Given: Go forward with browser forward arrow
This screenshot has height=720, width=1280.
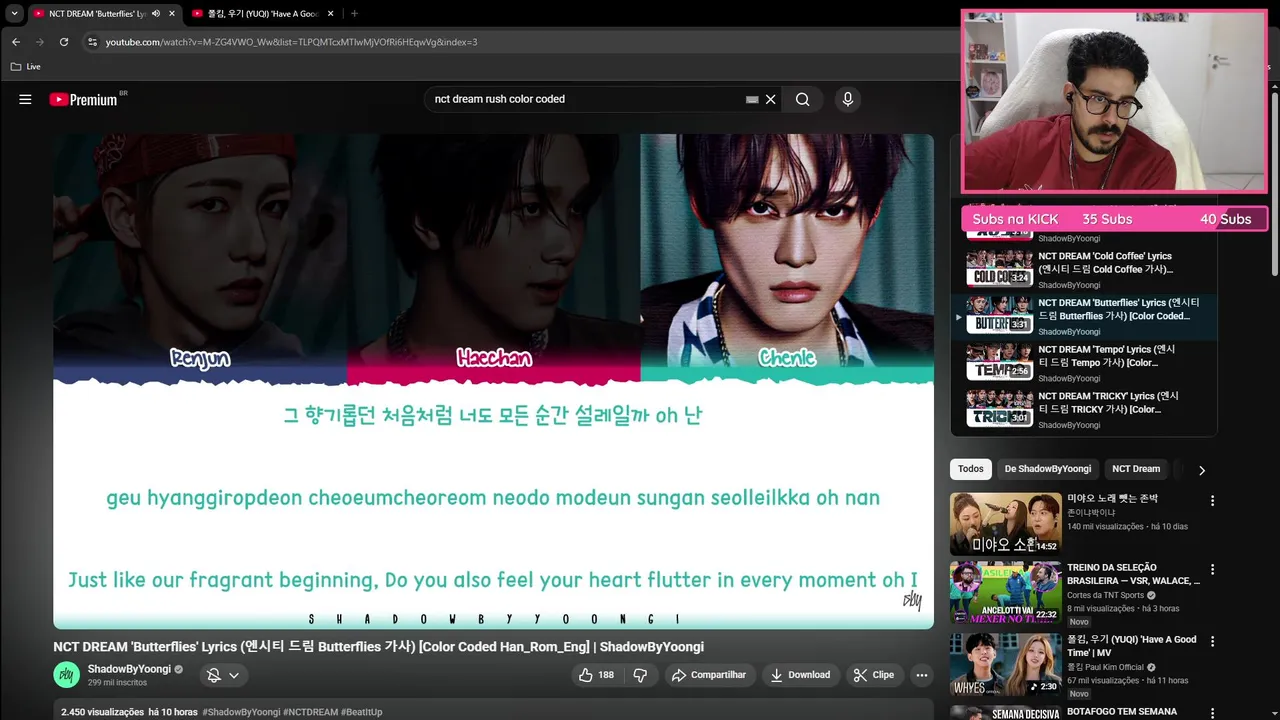Looking at the screenshot, I should (40, 42).
